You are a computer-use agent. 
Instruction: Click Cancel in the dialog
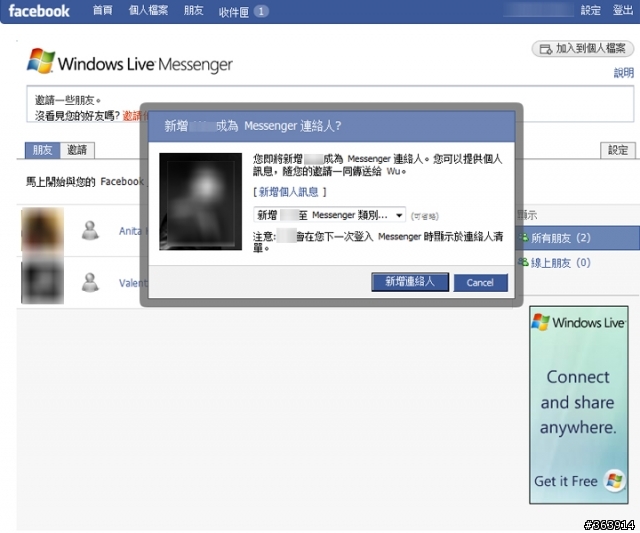click(480, 282)
